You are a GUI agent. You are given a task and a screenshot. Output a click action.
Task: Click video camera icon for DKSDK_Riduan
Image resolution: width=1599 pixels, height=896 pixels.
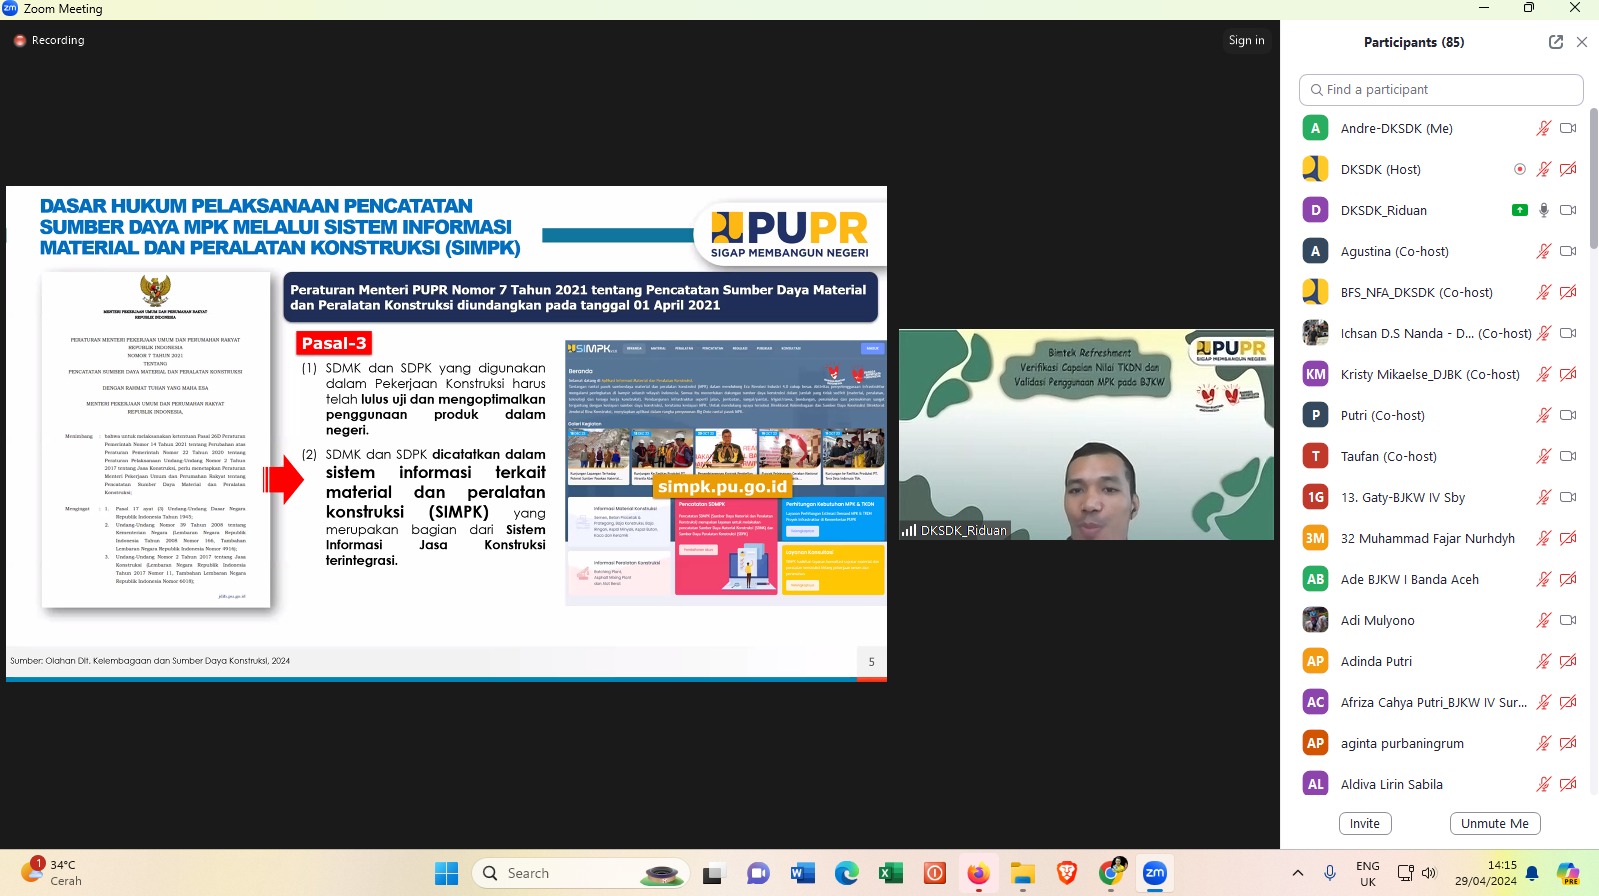(1568, 210)
